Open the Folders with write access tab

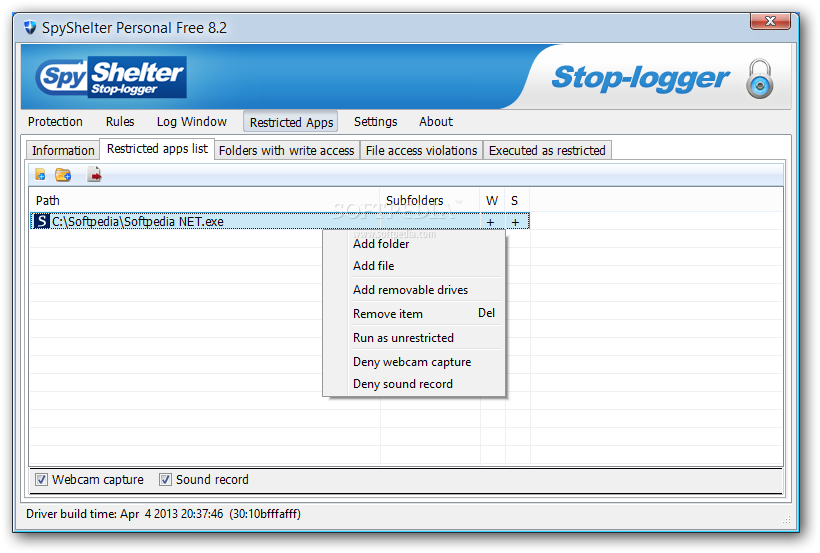point(287,151)
